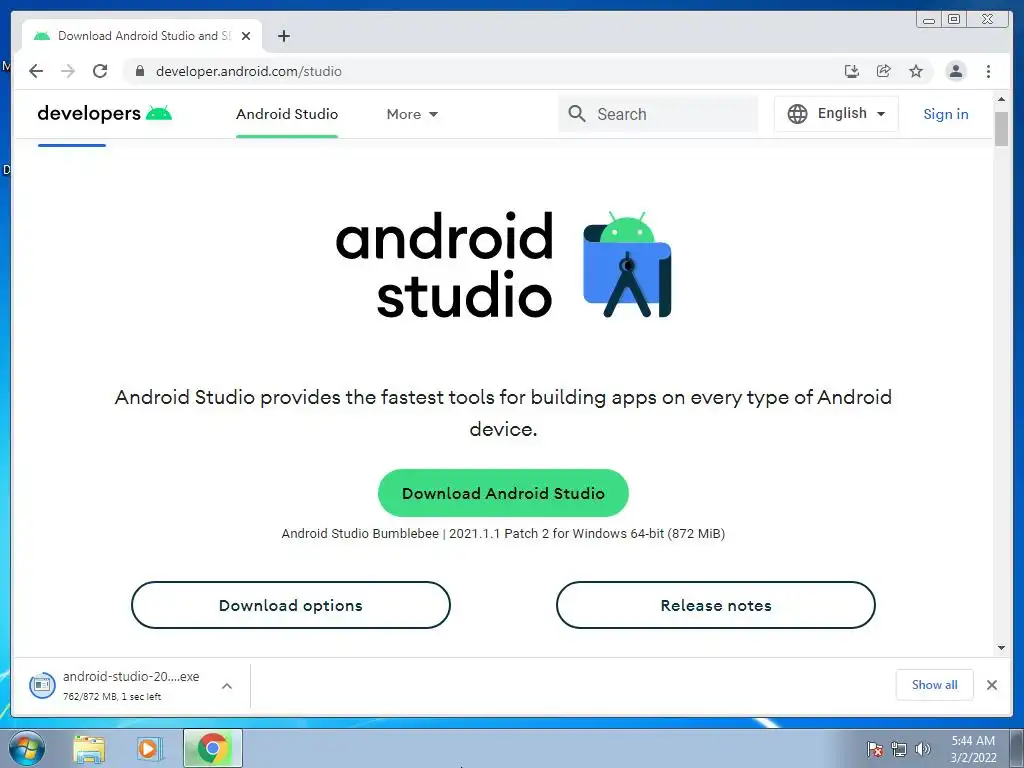1024x768 pixels.
Task: Close the Download Android Studio tab
Action: coord(246,36)
